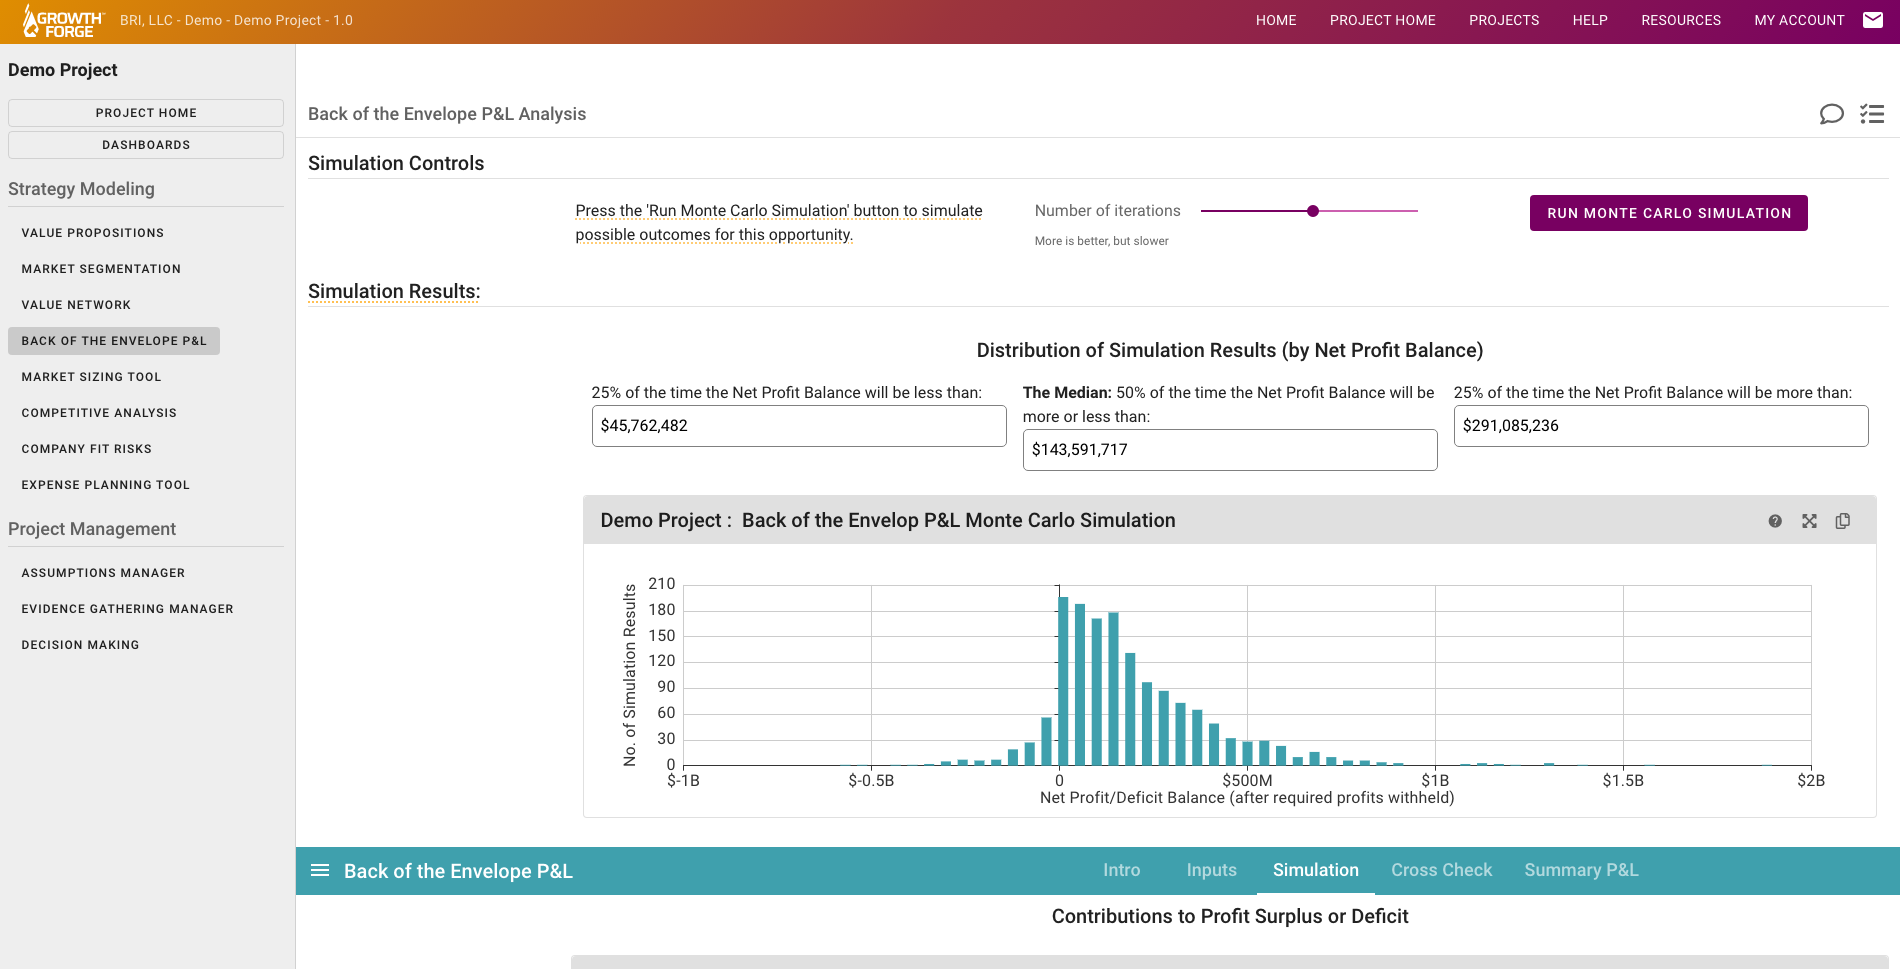Open the RESOURCES menu item
The width and height of the screenshot is (1900, 969).
click(1681, 20)
